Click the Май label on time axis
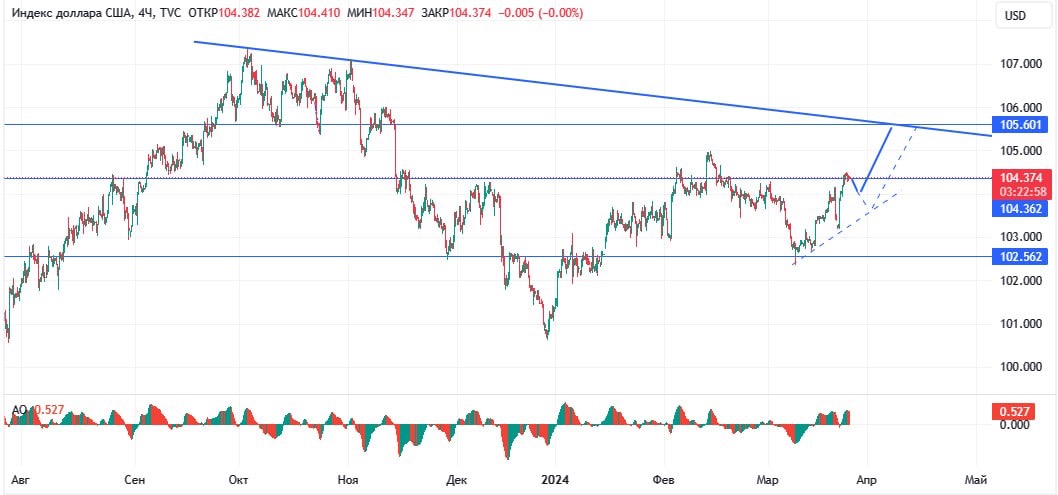This screenshot has width=1058, height=495. (976, 480)
